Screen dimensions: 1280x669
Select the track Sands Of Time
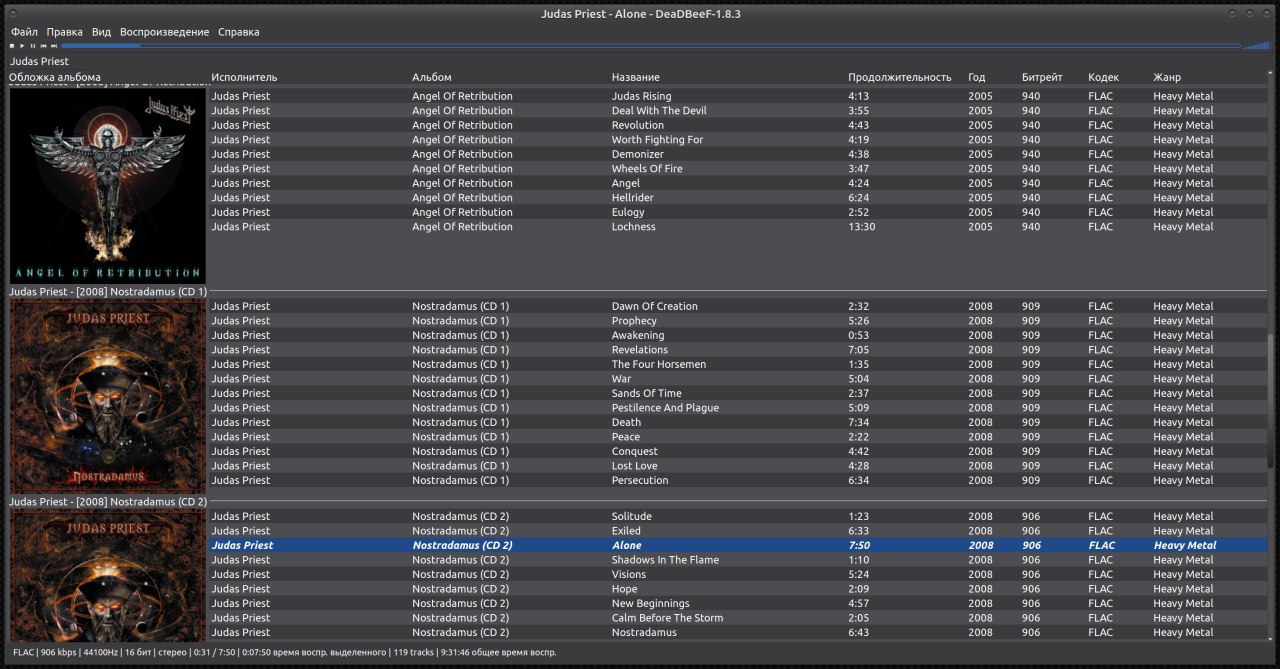tap(738, 393)
